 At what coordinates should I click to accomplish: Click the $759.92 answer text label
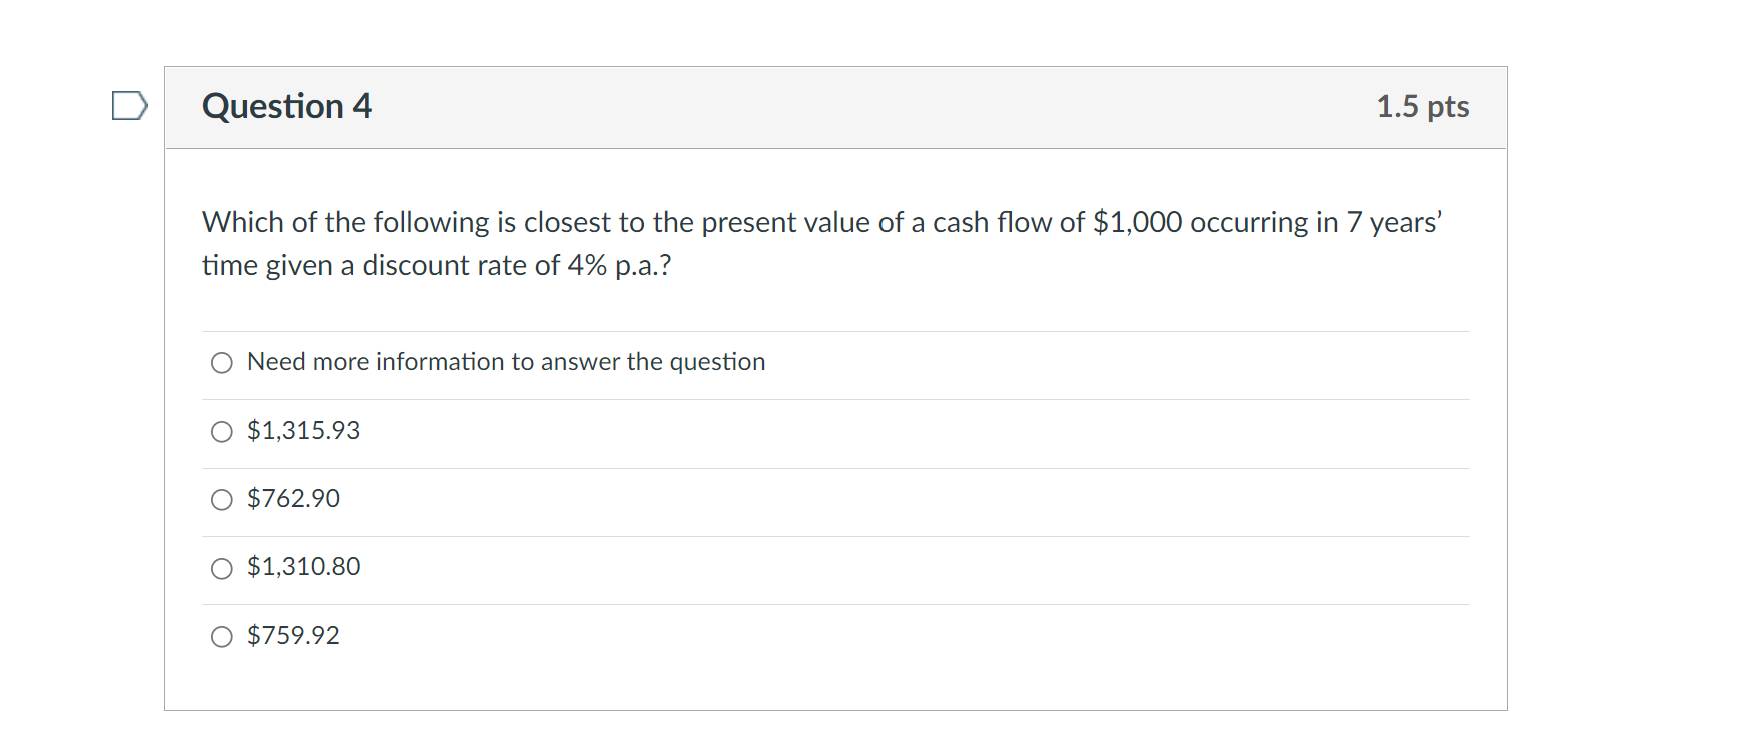pyautogui.click(x=293, y=634)
